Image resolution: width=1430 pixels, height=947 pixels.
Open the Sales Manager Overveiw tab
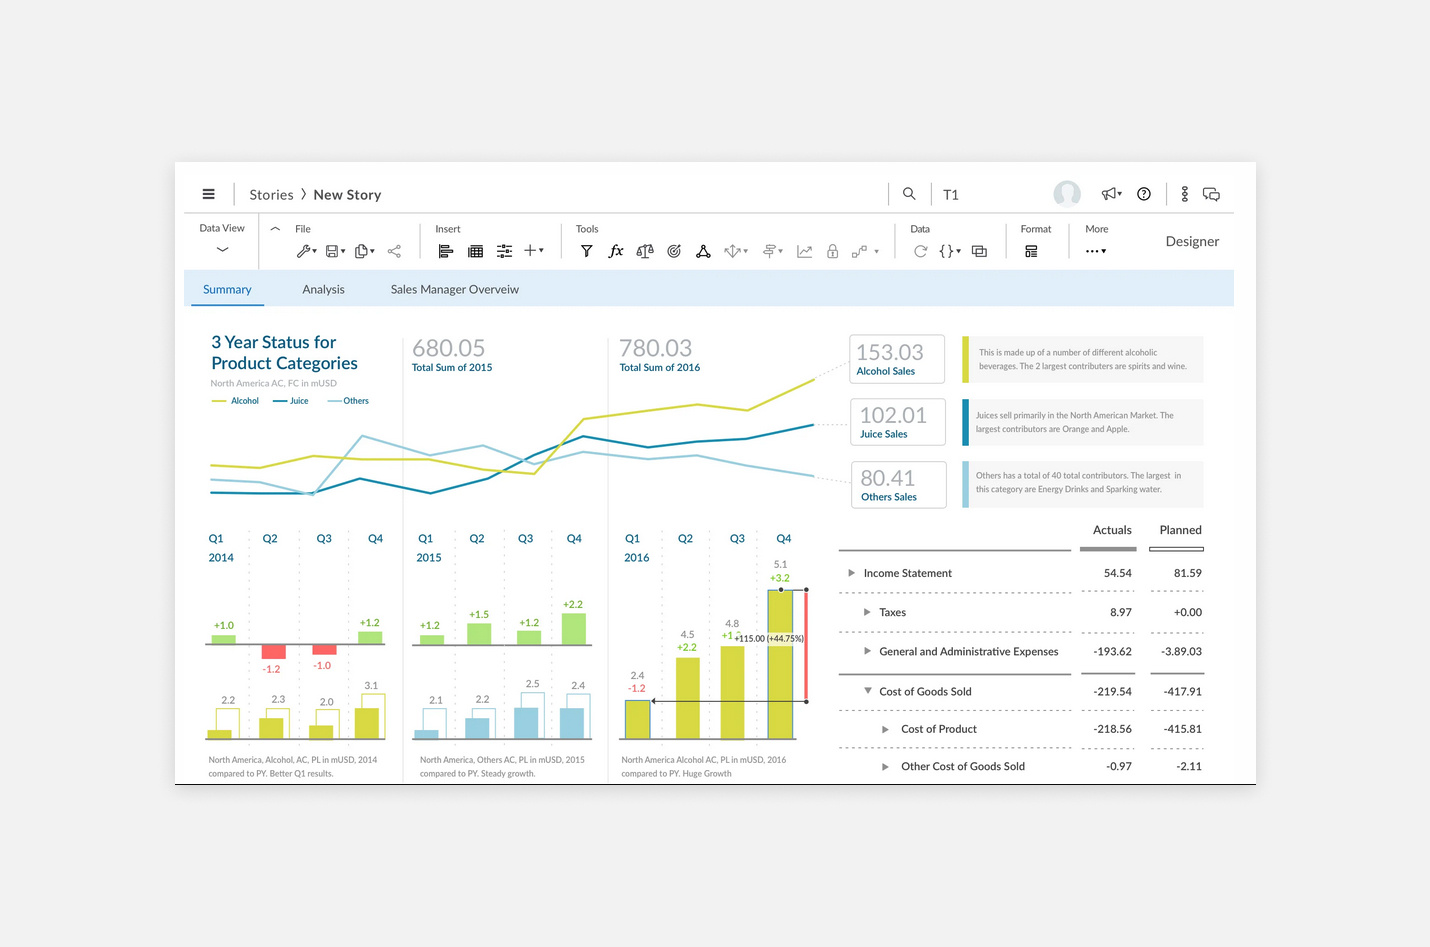pos(454,289)
